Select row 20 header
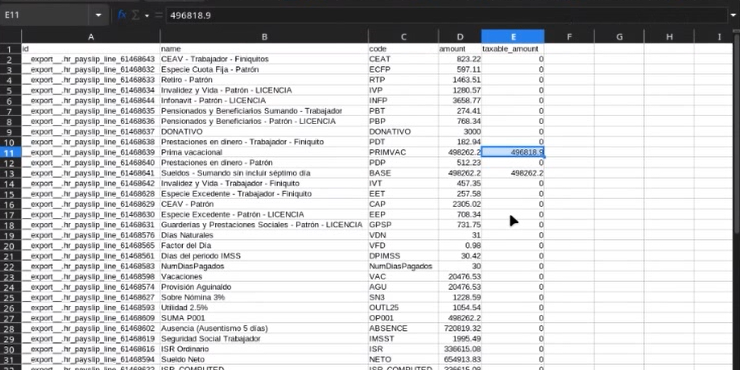 (10, 245)
